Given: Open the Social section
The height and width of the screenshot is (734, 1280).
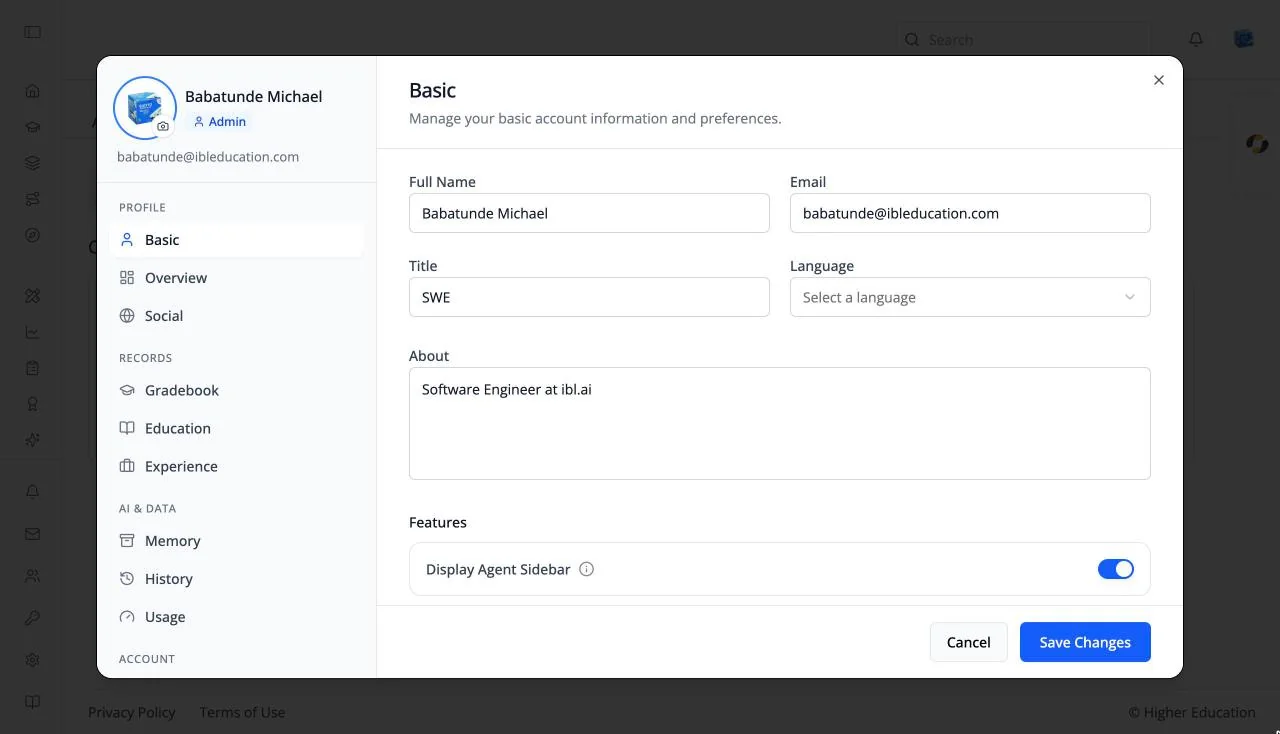Looking at the screenshot, I should coord(237,316).
